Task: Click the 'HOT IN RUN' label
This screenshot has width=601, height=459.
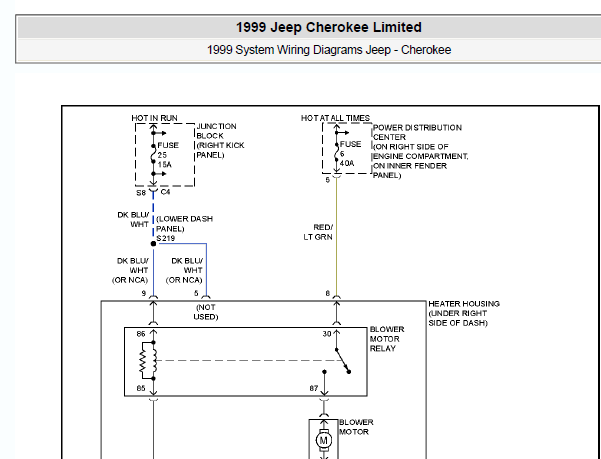Action: pyautogui.click(x=154, y=118)
